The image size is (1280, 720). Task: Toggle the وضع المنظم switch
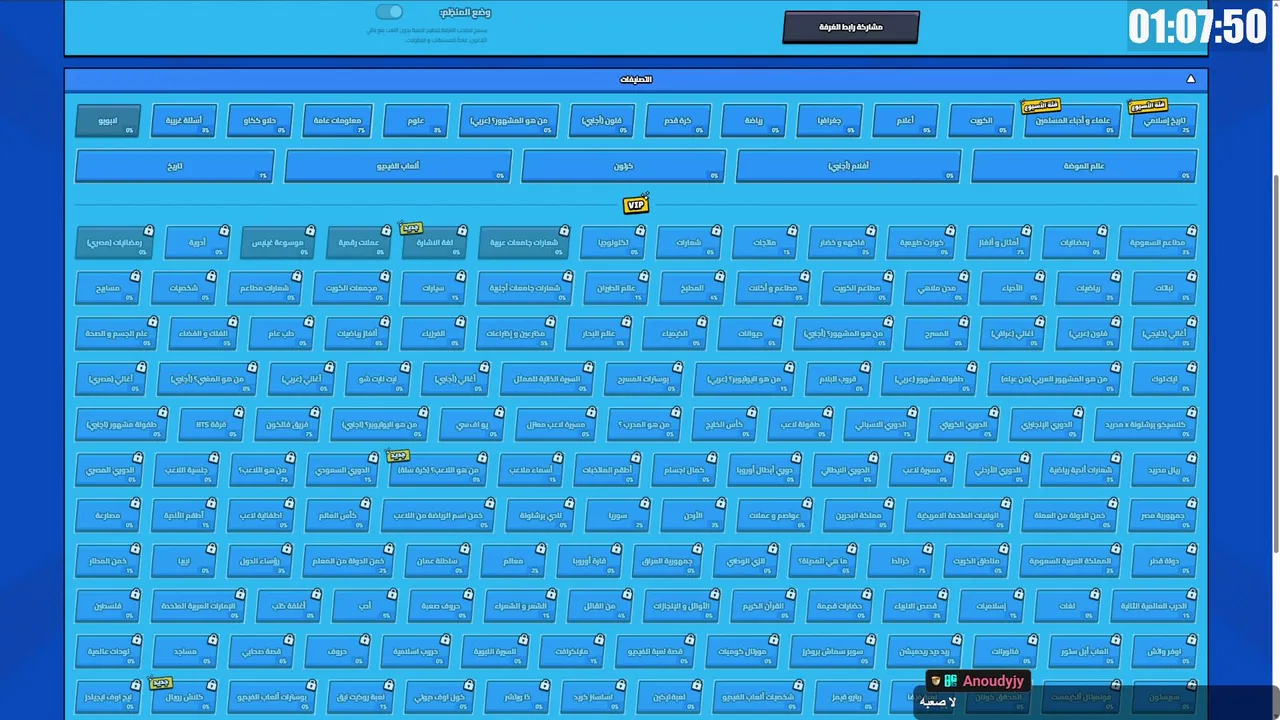[x=389, y=12]
